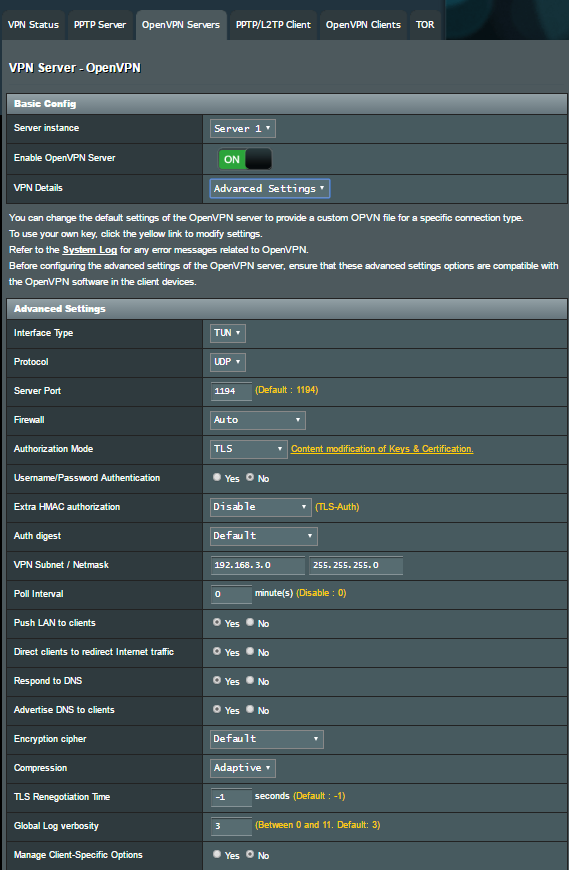
Task: Open the OpenVPN Clients tab
Action: tap(363, 25)
